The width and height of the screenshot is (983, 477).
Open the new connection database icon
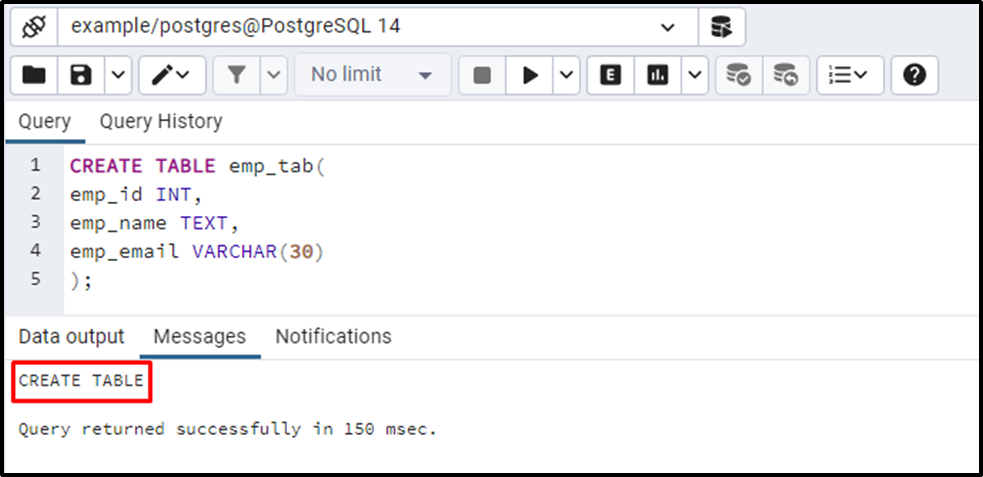(x=722, y=27)
